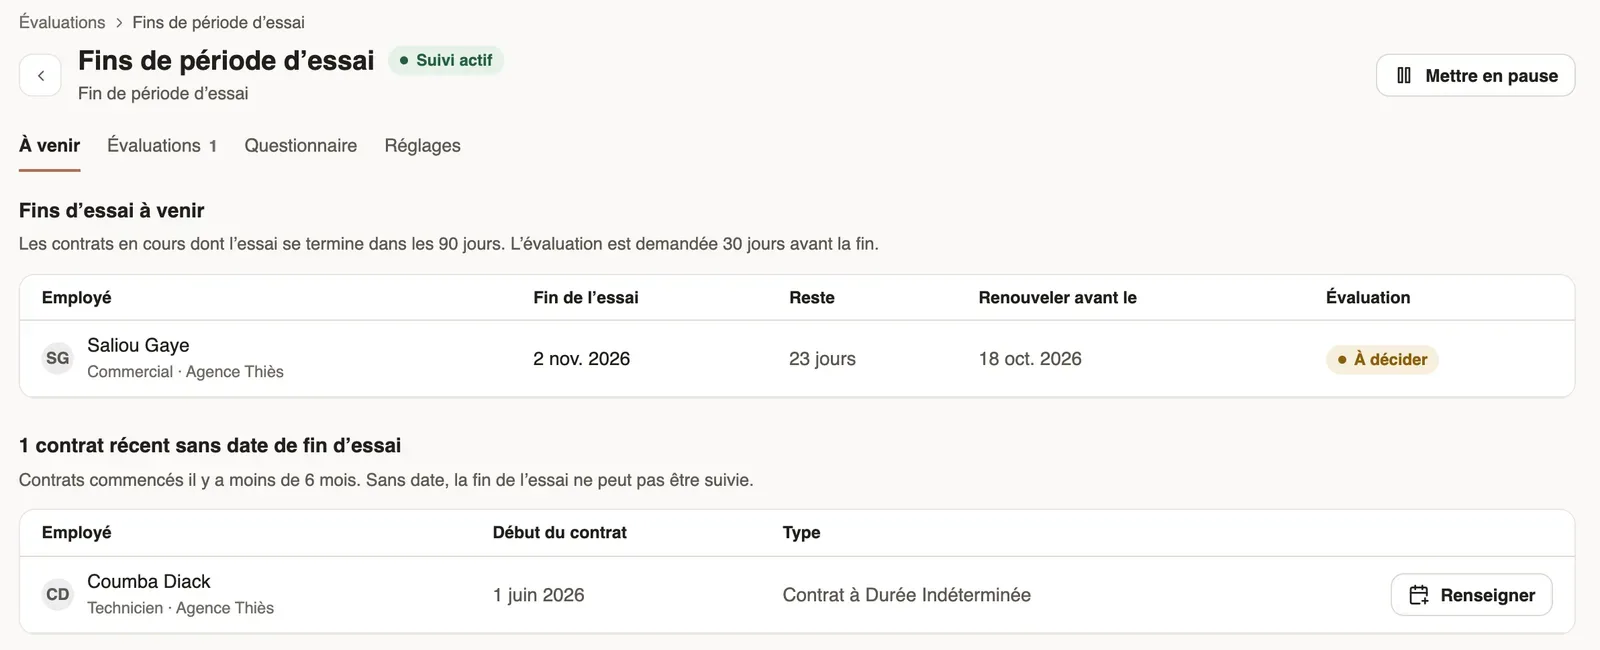
Task: Click Renseigner for Coumba Diack
Action: tap(1471, 595)
